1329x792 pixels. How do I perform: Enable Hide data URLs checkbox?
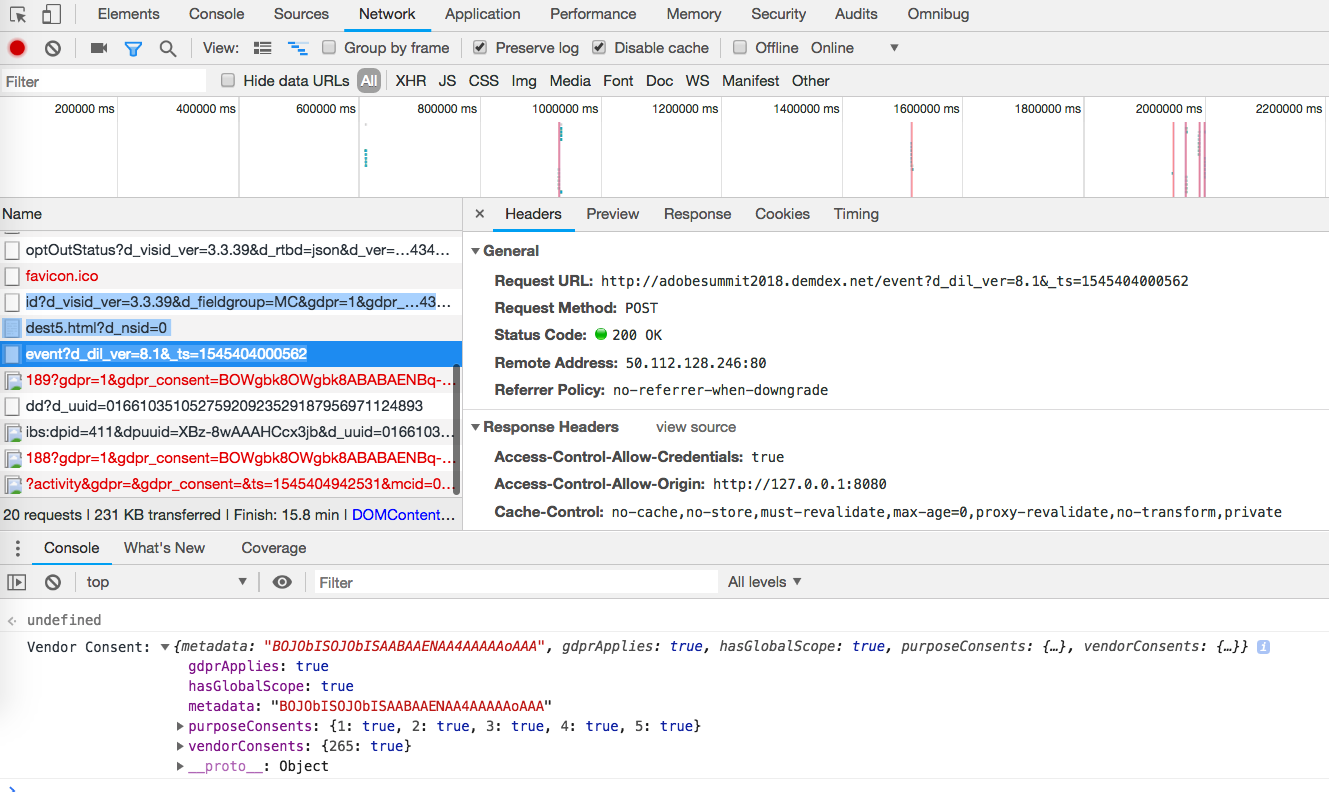coord(228,81)
